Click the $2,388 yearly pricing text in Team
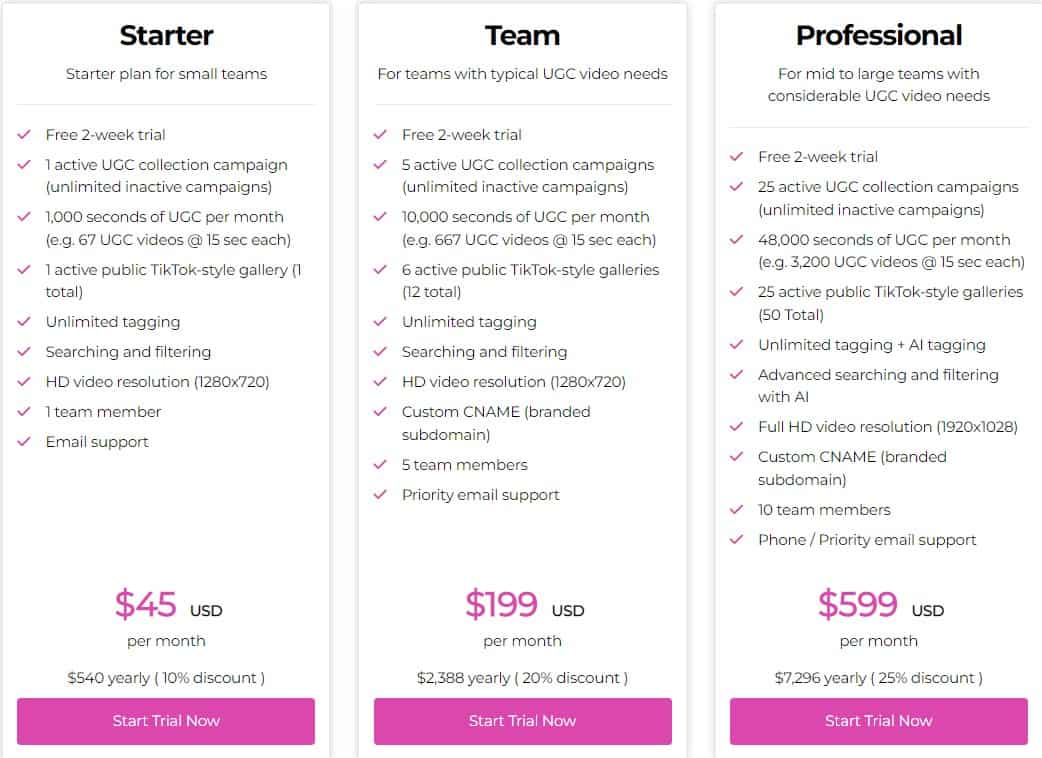This screenshot has height=758, width=1042. click(522, 677)
